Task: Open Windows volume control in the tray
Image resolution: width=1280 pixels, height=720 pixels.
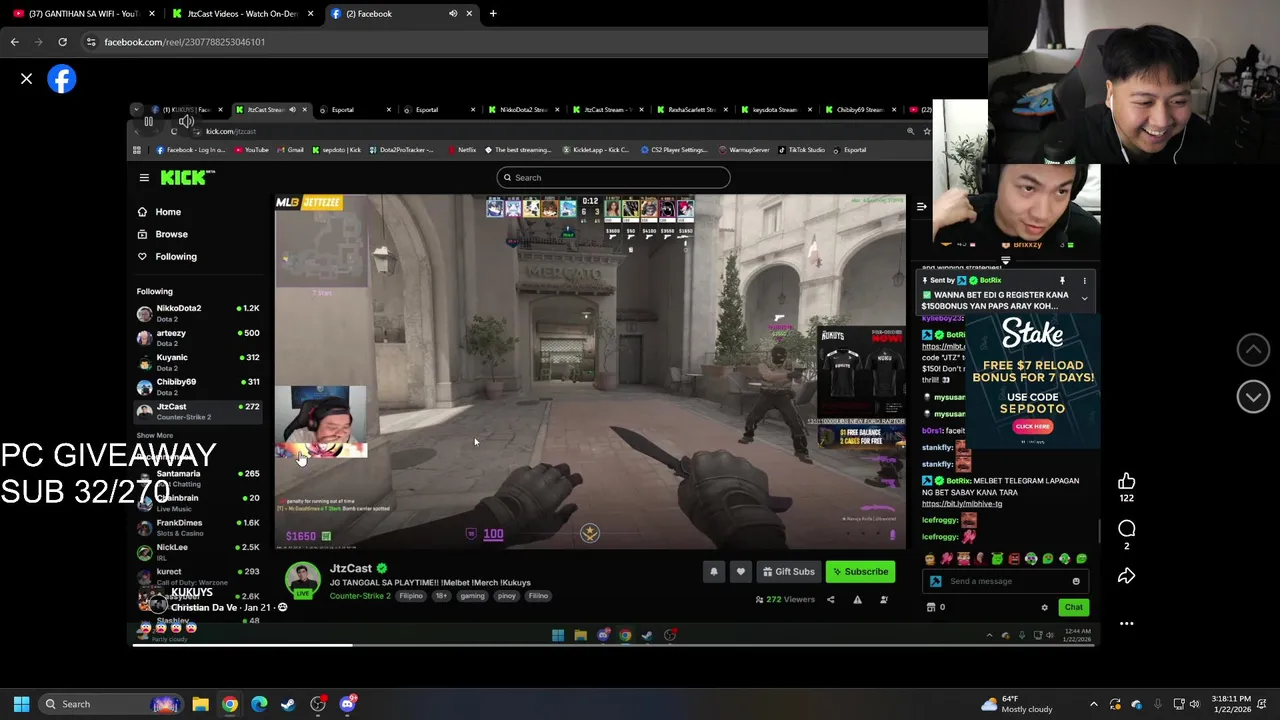Action: click(1194, 704)
